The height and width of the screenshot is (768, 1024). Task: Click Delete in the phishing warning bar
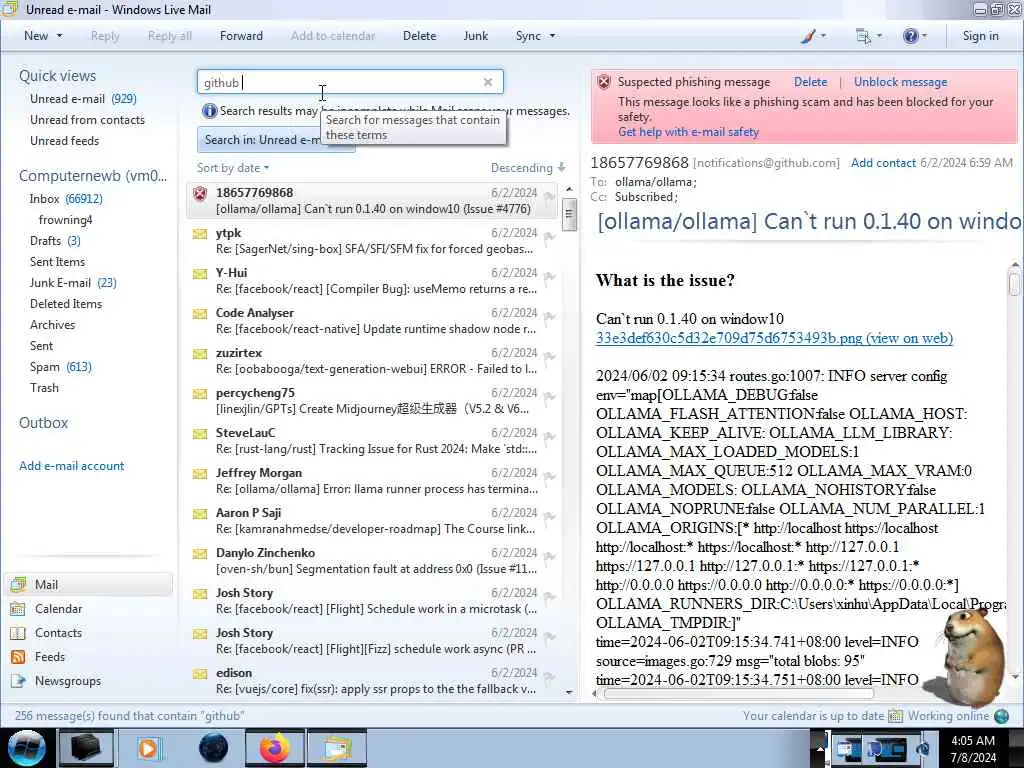[810, 82]
